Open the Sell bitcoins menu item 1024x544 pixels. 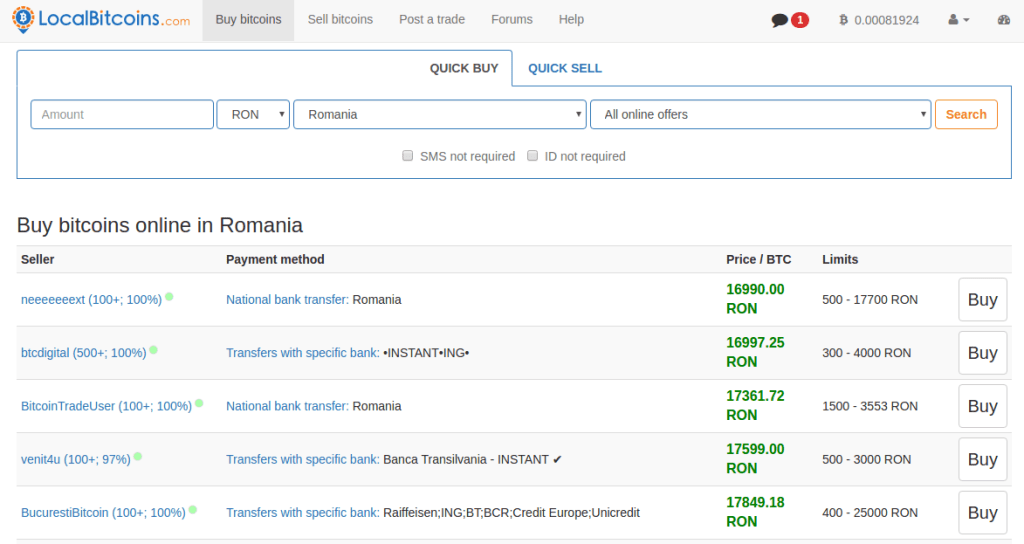pos(340,20)
